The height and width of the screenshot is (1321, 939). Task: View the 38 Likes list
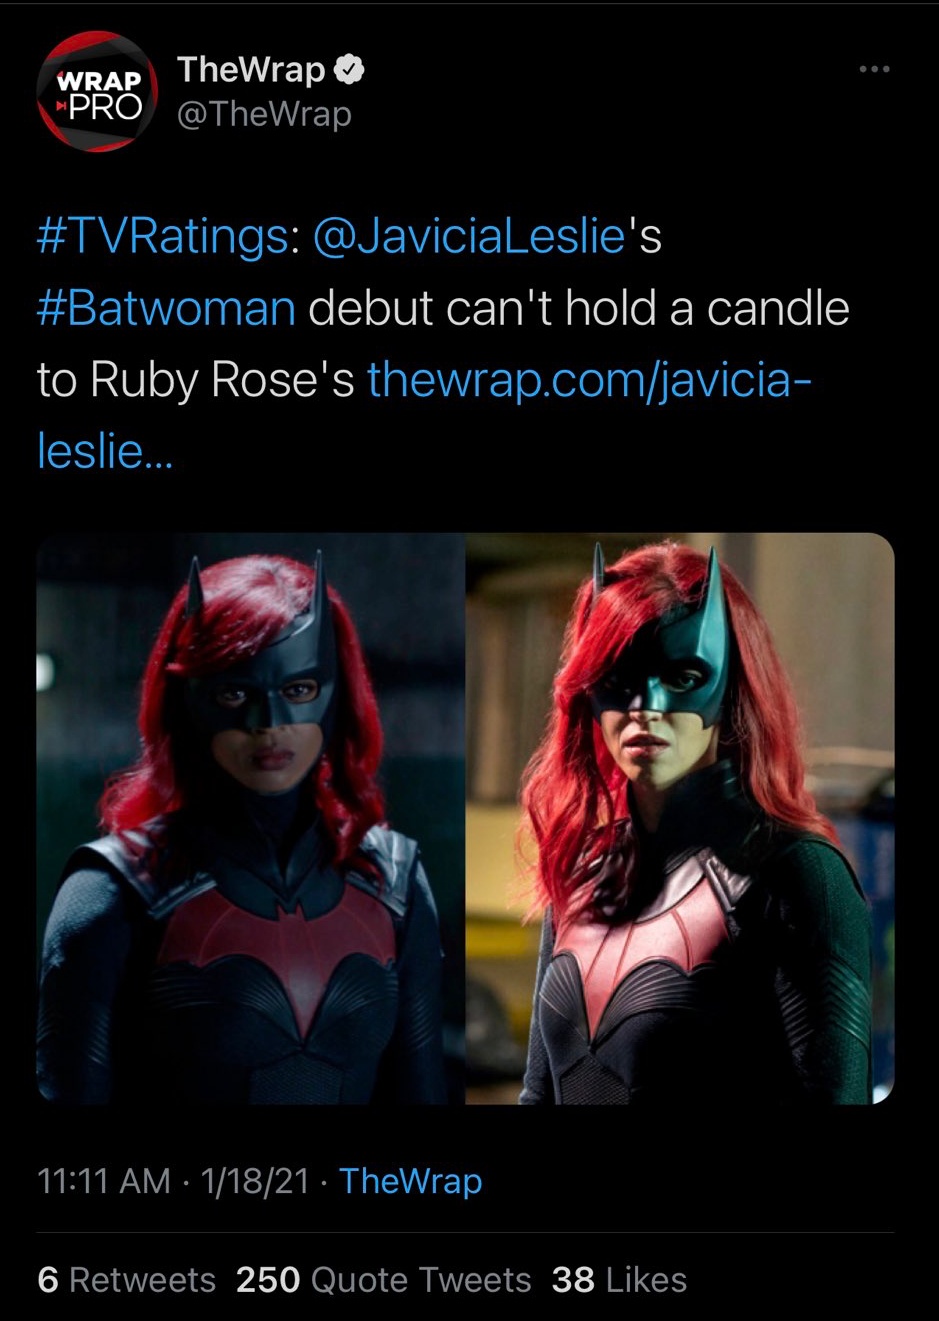point(619,1280)
